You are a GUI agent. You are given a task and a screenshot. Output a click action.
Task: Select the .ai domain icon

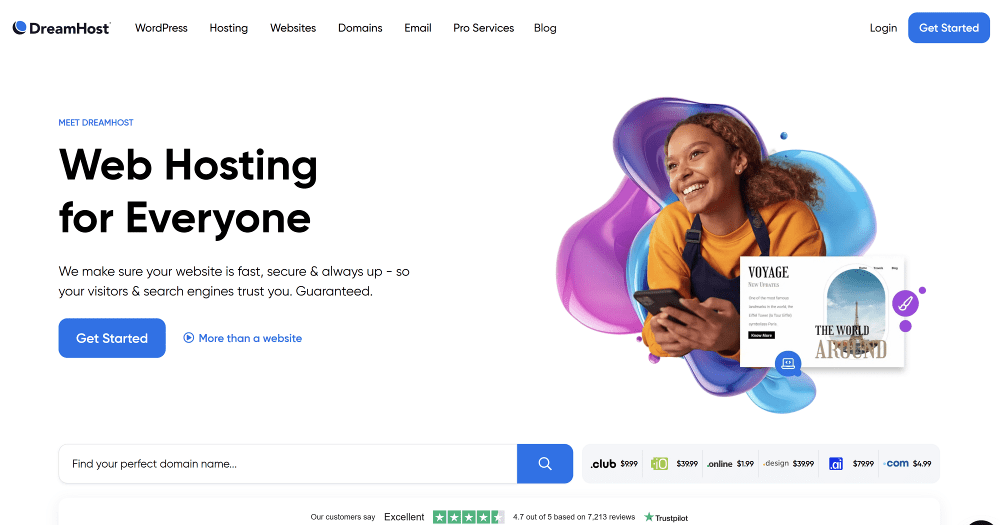pyautogui.click(x=835, y=464)
